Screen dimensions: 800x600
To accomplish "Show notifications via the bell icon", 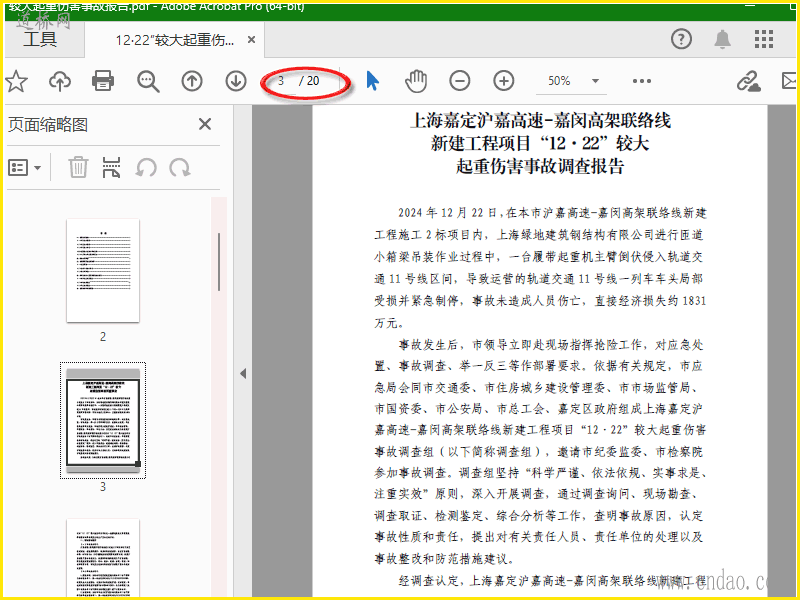I will pyautogui.click(x=722, y=39).
